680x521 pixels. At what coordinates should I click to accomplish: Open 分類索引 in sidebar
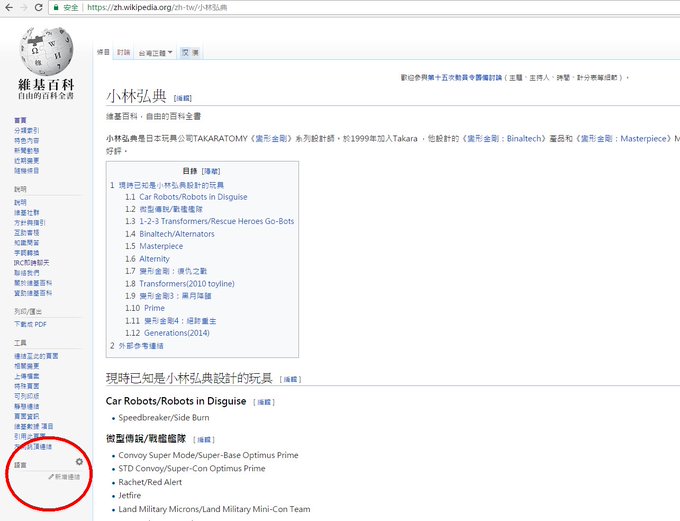[26, 130]
